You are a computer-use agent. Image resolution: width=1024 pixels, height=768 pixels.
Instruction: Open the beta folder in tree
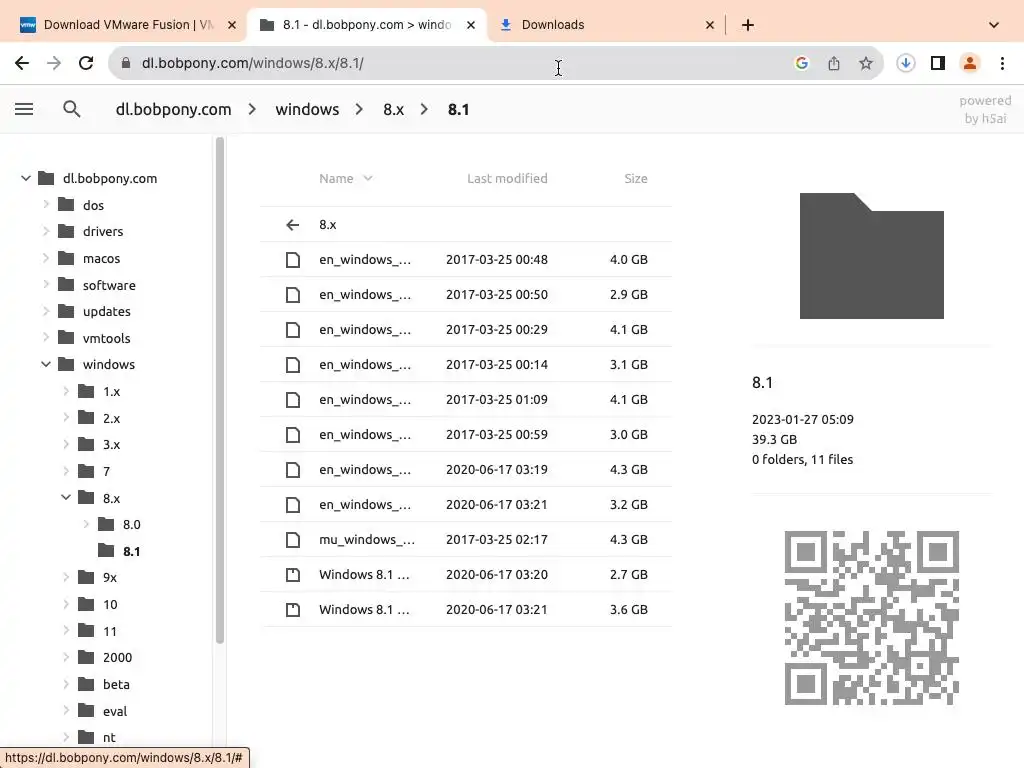pos(116,684)
